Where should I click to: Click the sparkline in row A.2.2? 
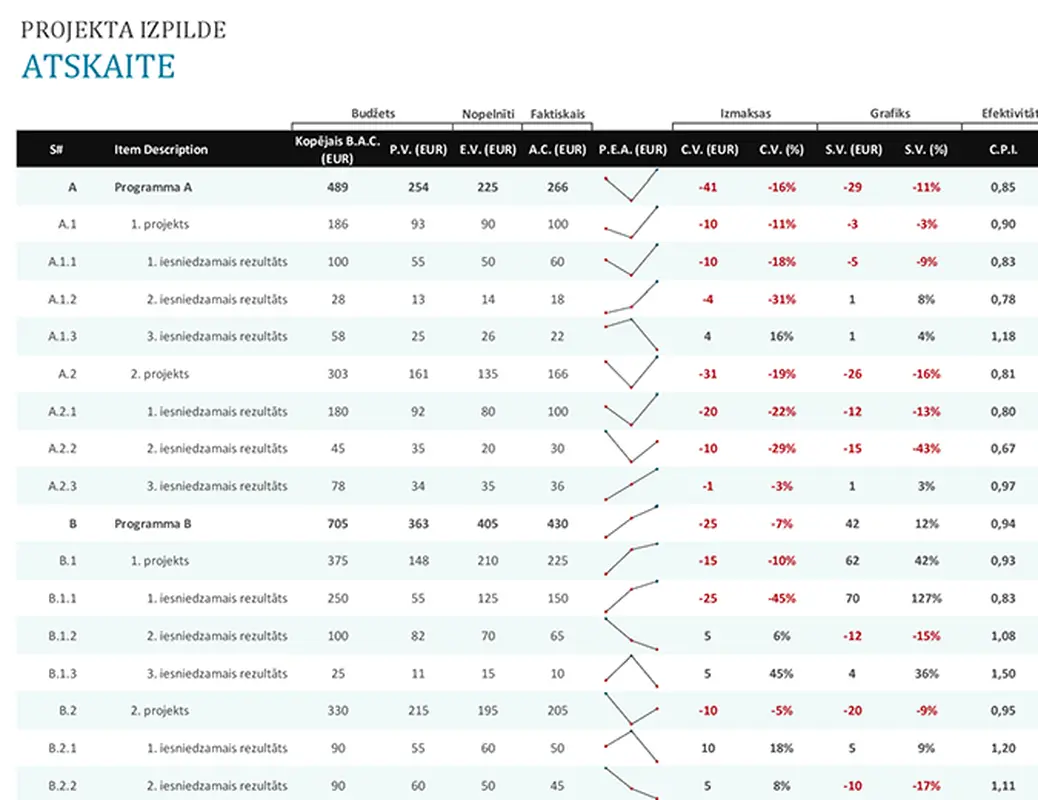coord(632,449)
